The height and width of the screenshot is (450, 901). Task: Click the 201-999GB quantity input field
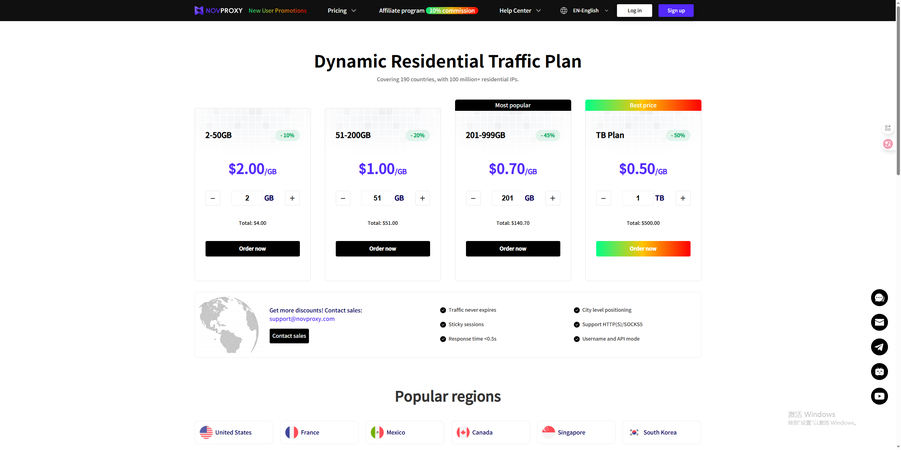point(507,198)
